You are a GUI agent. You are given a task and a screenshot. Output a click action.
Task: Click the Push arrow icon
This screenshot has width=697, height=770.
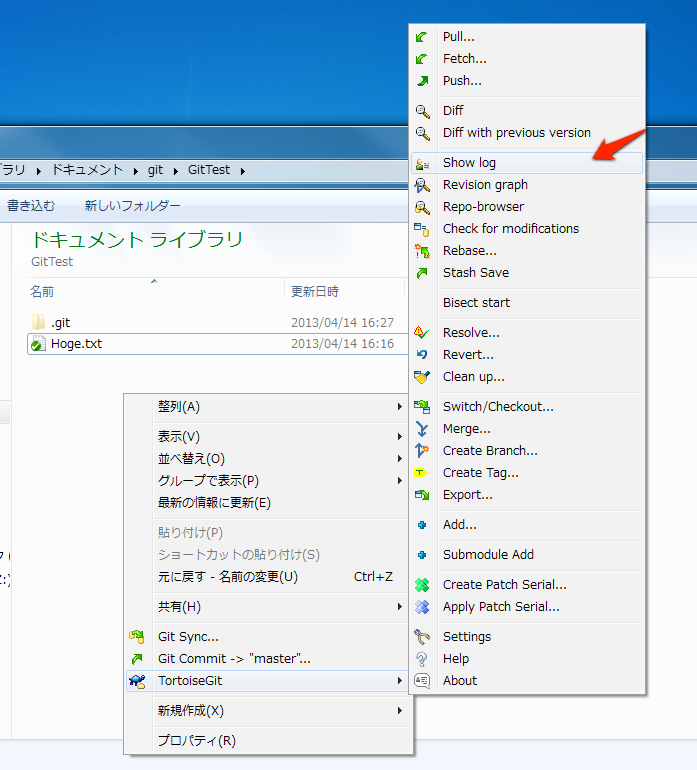pyautogui.click(x=422, y=81)
